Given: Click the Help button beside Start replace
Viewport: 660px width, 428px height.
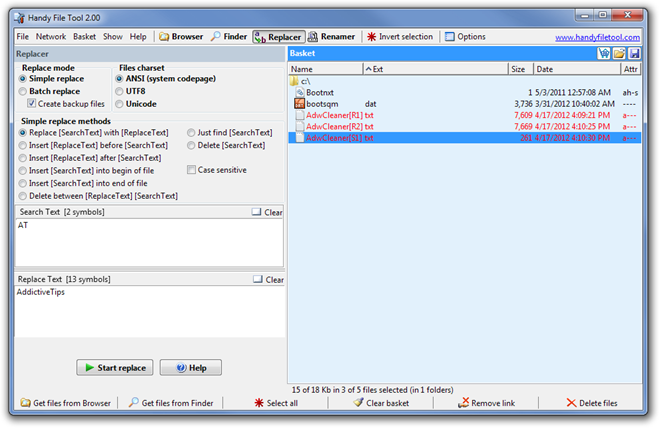Looking at the screenshot, I should pyautogui.click(x=191, y=368).
